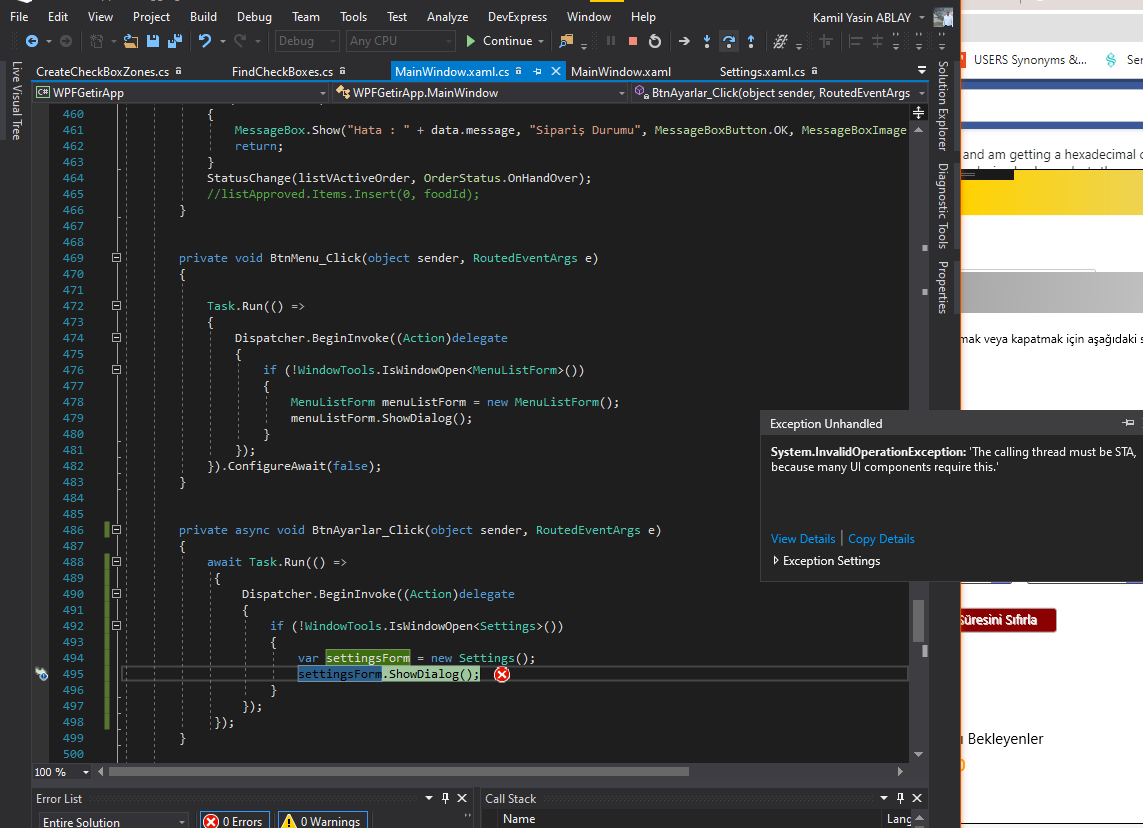Open the Entire Solution scope dropdown
Image resolution: width=1143 pixels, height=828 pixels.
pos(113,821)
